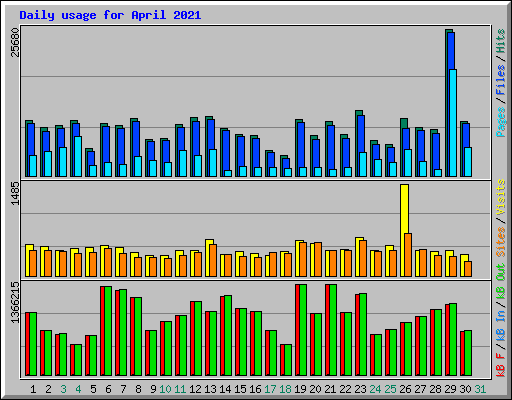Click the 1485 visits axis value
Screen dimensions: 512x400
coord(15,193)
